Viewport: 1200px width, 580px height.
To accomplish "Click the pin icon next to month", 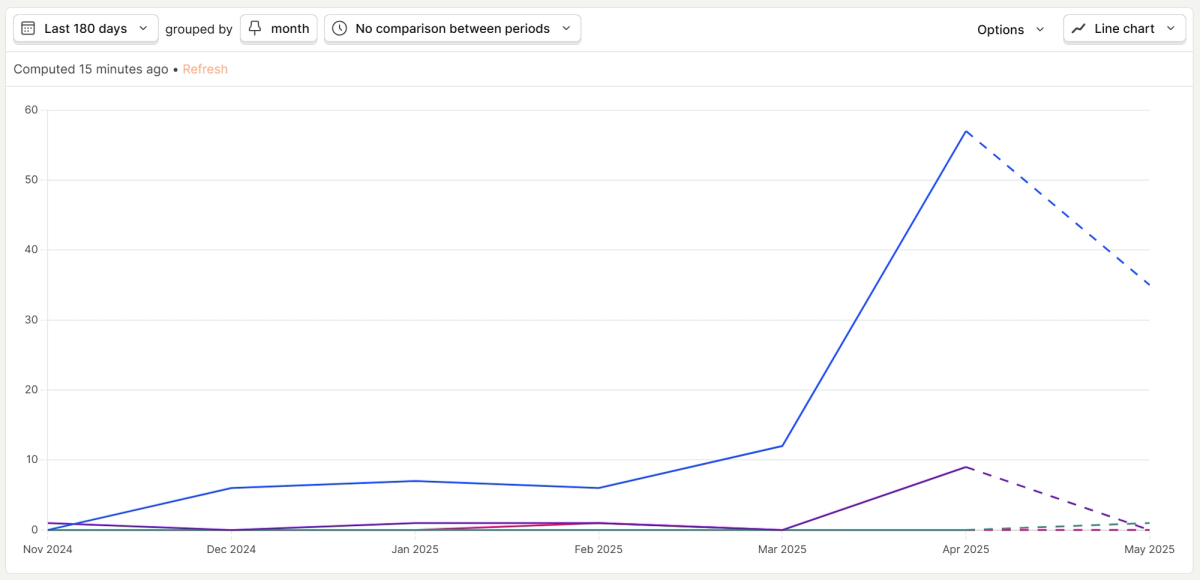I will pyautogui.click(x=256, y=29).
